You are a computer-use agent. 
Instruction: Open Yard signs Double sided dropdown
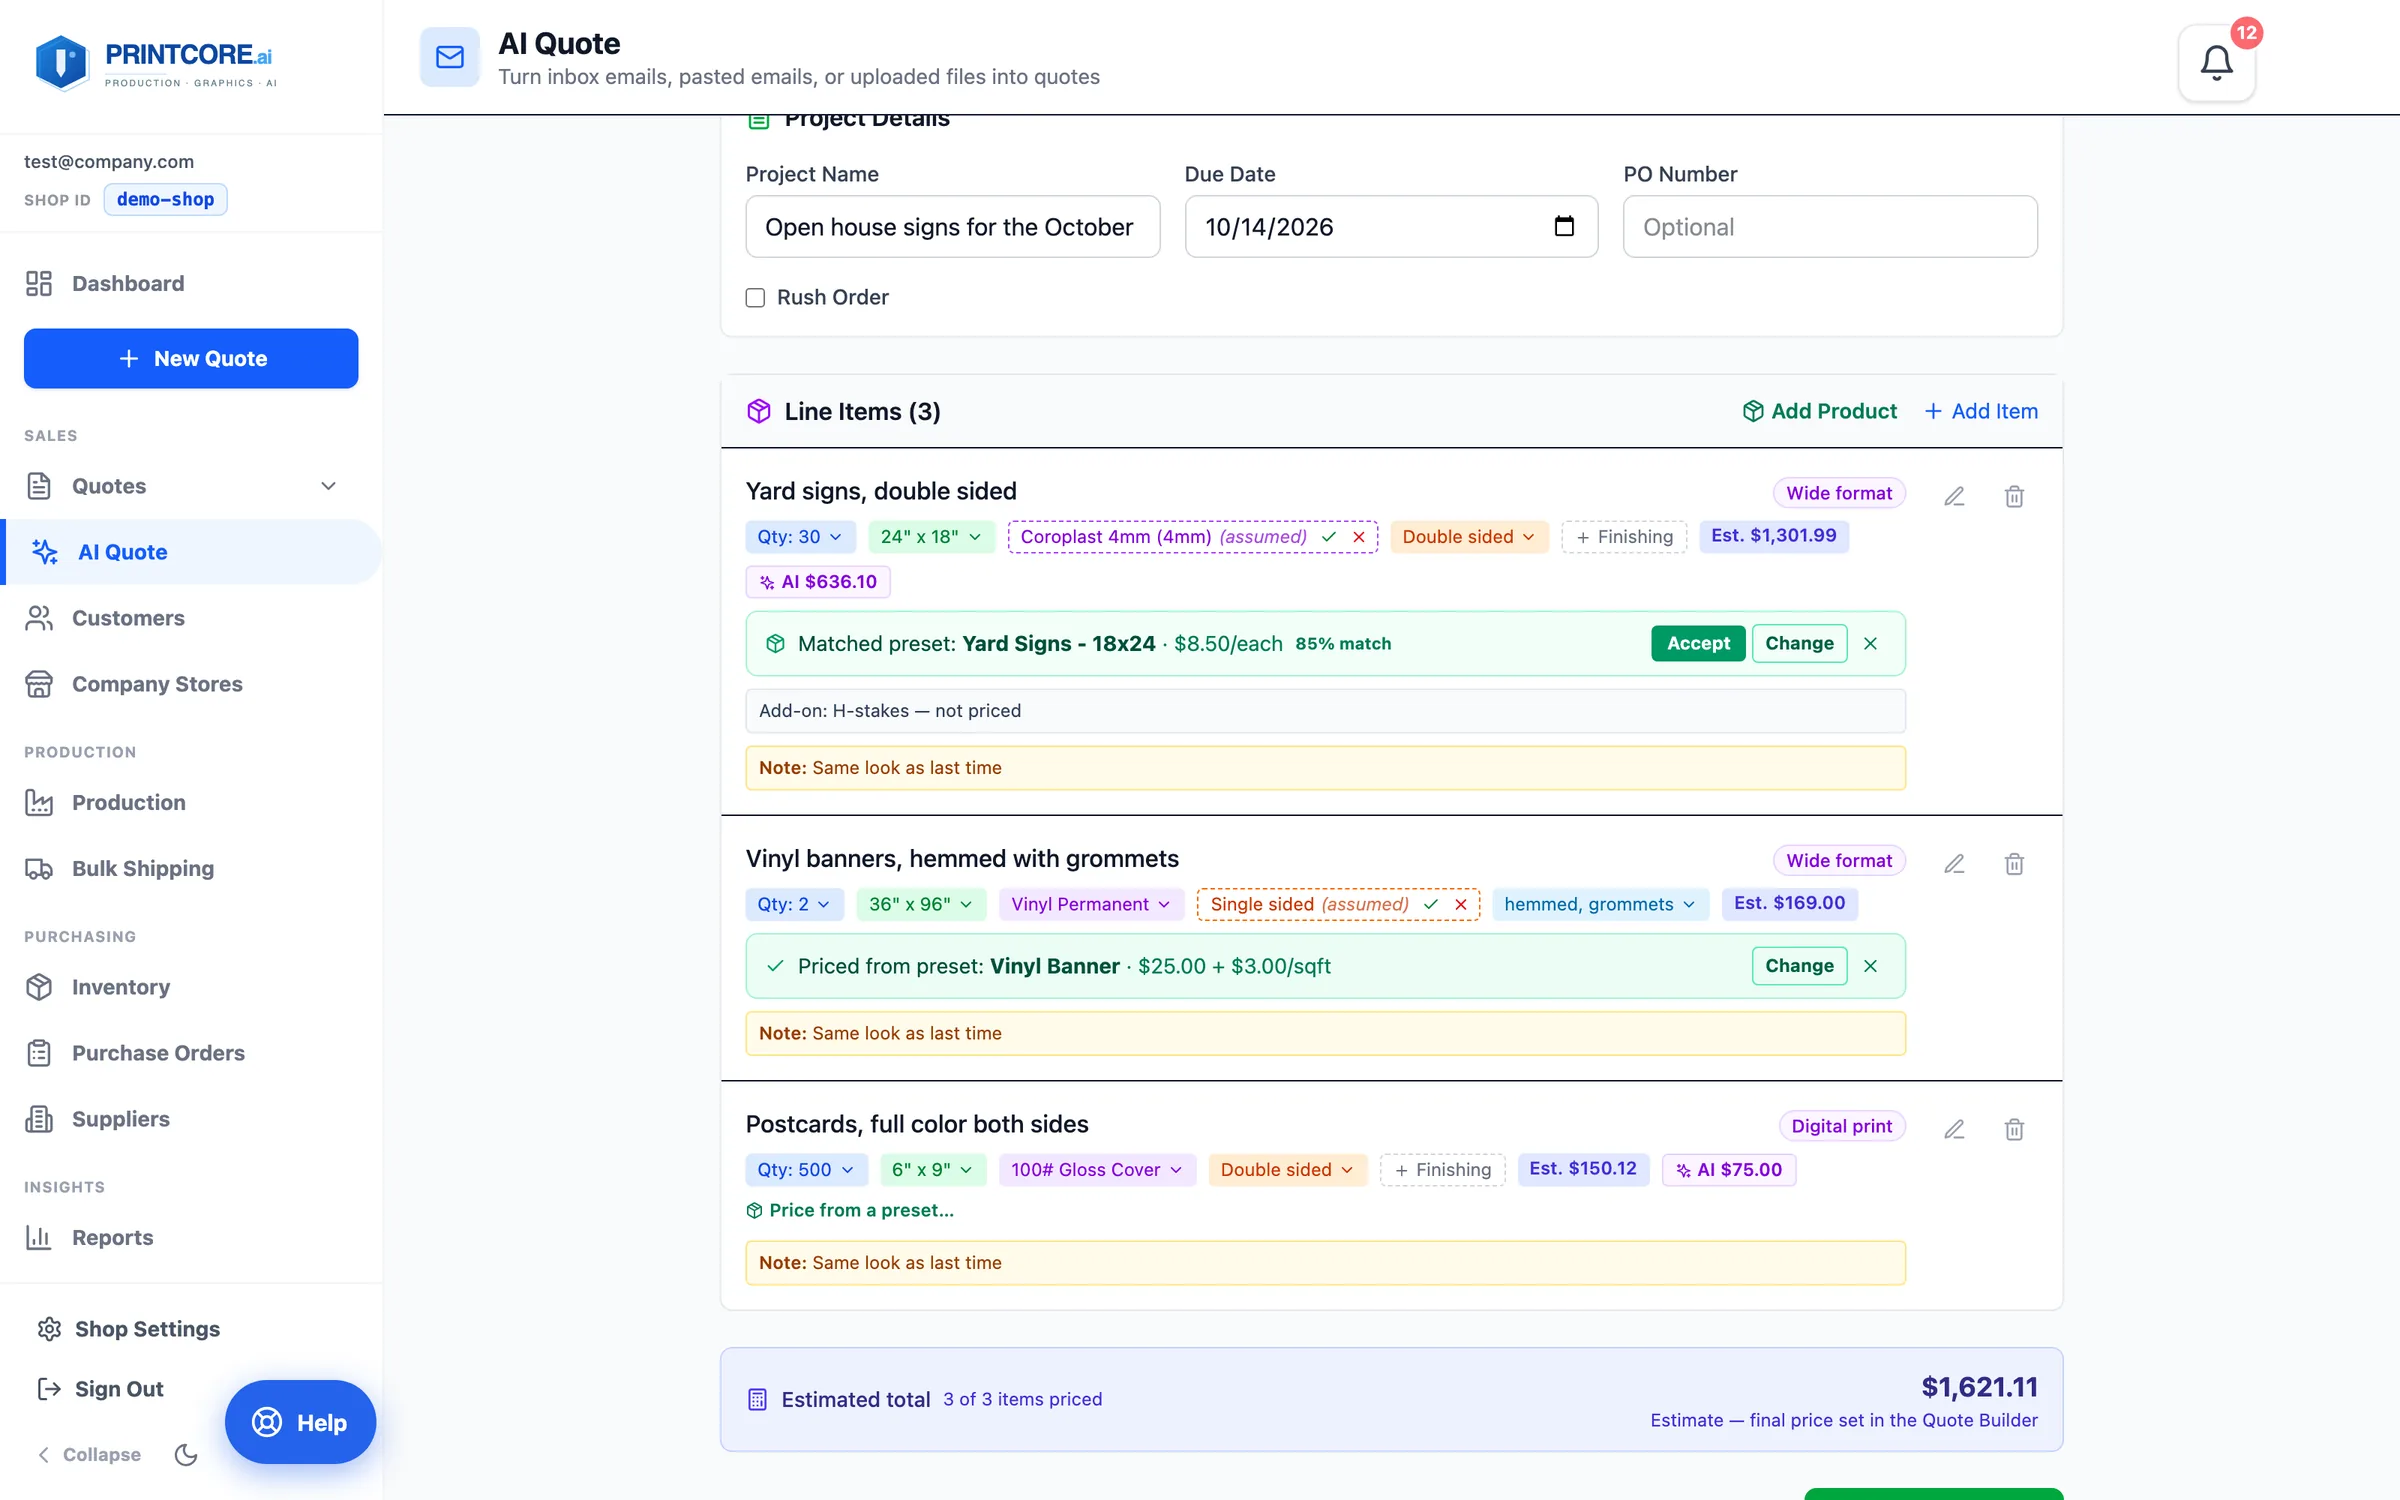(1469, 537)
